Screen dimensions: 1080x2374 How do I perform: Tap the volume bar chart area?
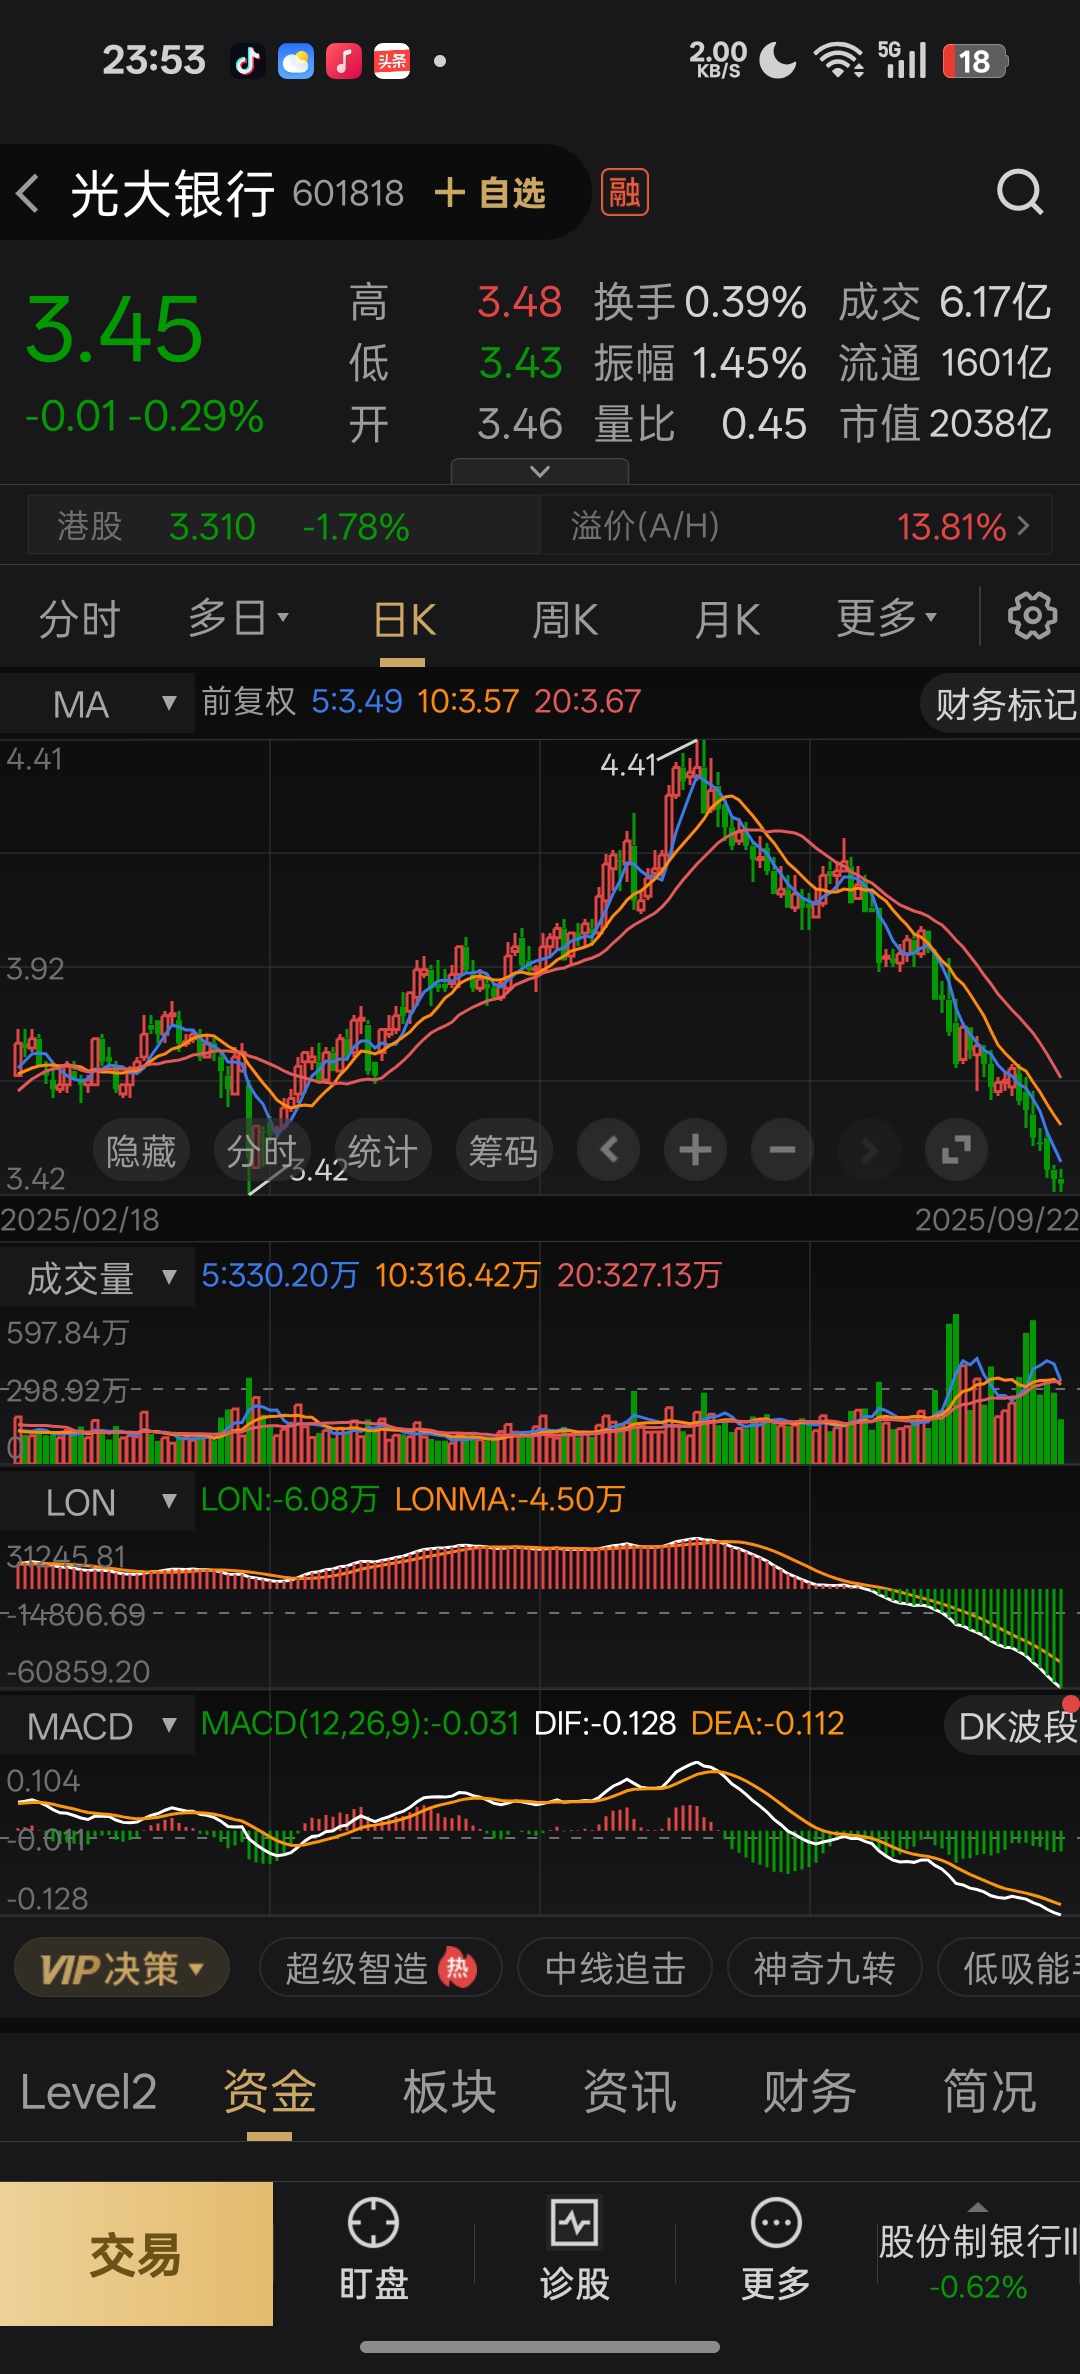coord(540,1390)
